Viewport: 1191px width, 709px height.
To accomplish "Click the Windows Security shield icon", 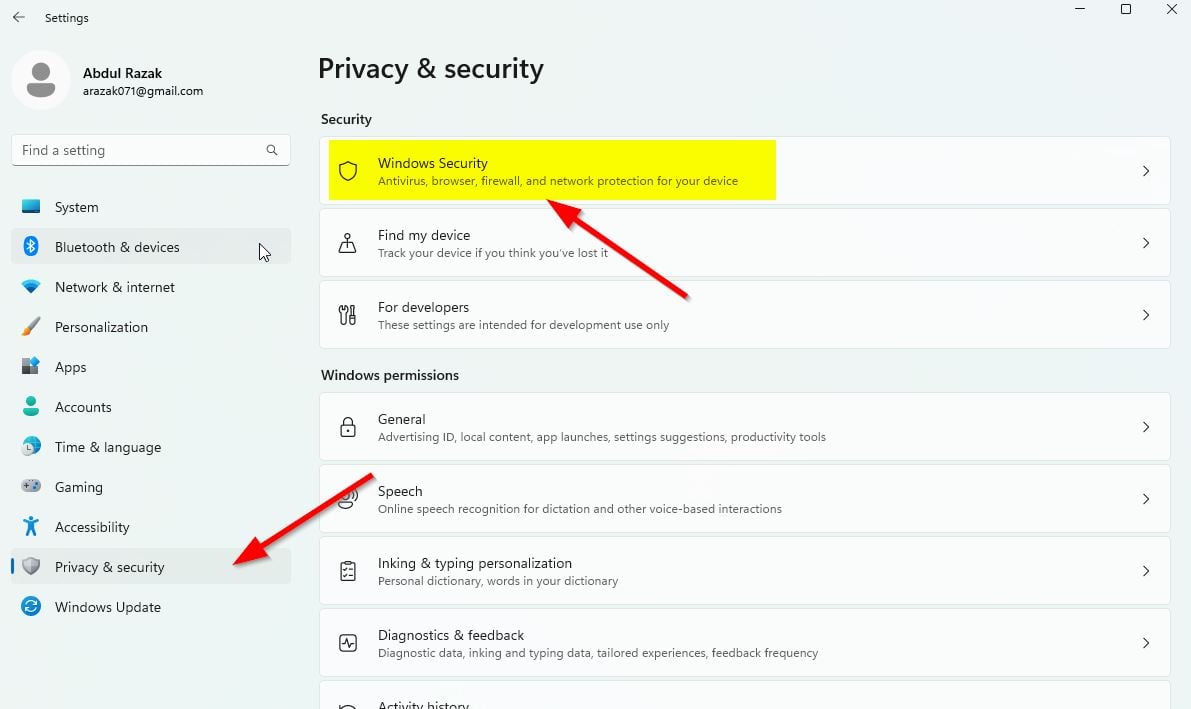I will pos(348,171).
